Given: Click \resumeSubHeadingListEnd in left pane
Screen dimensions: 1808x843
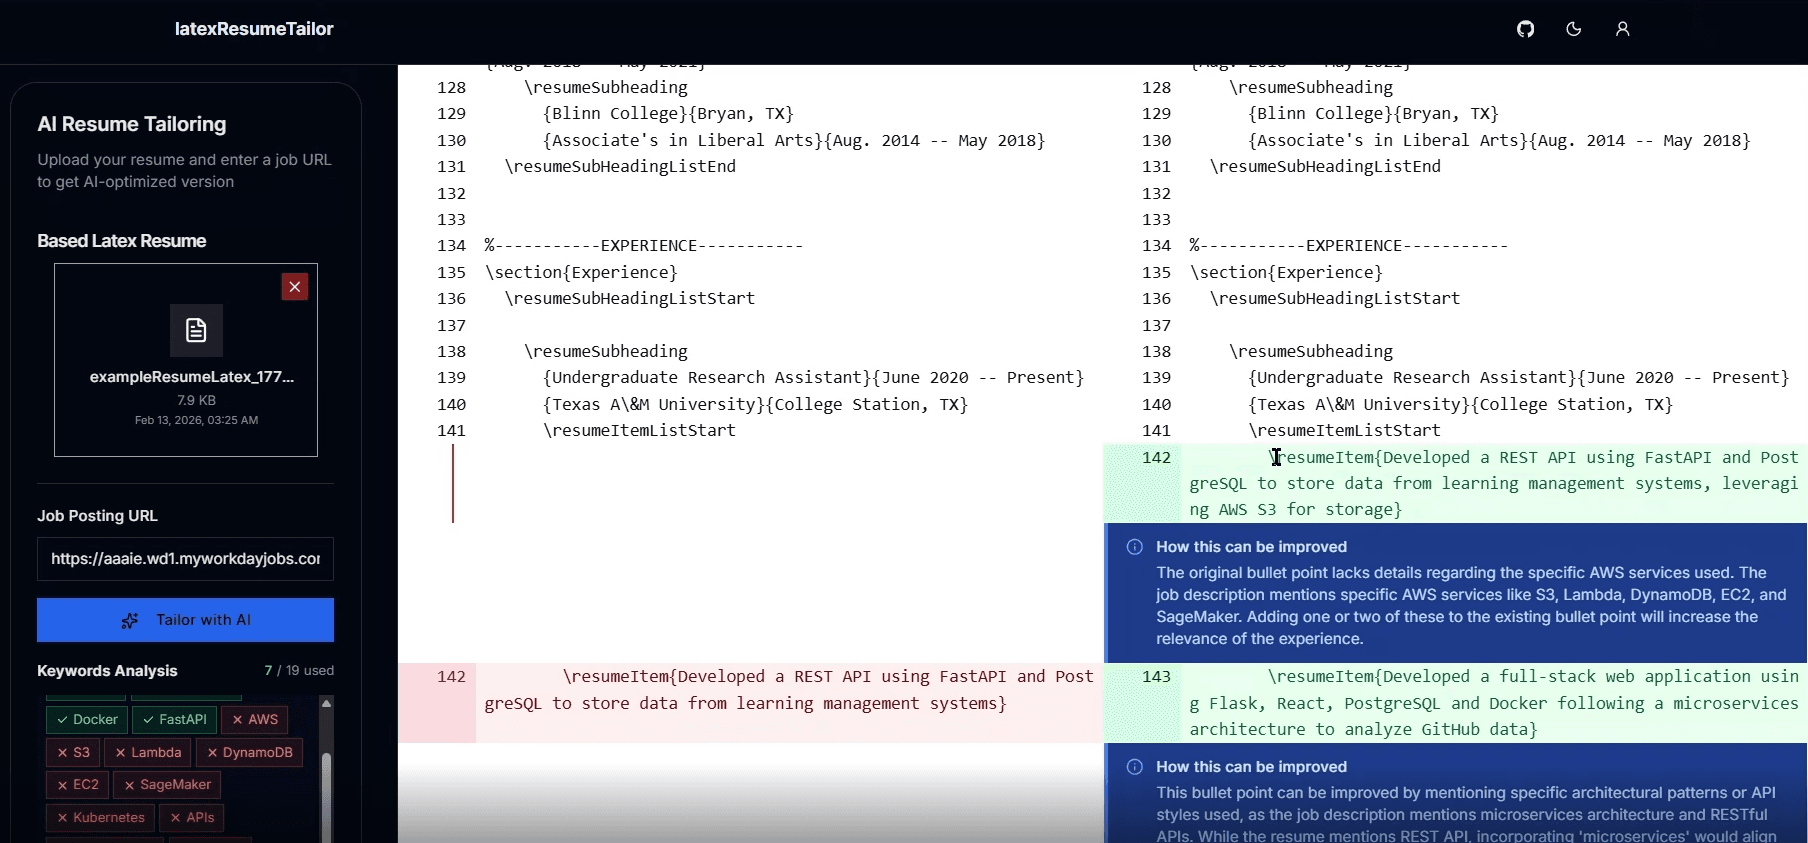Looking at the screenshot, I should [x=620, y=167].
